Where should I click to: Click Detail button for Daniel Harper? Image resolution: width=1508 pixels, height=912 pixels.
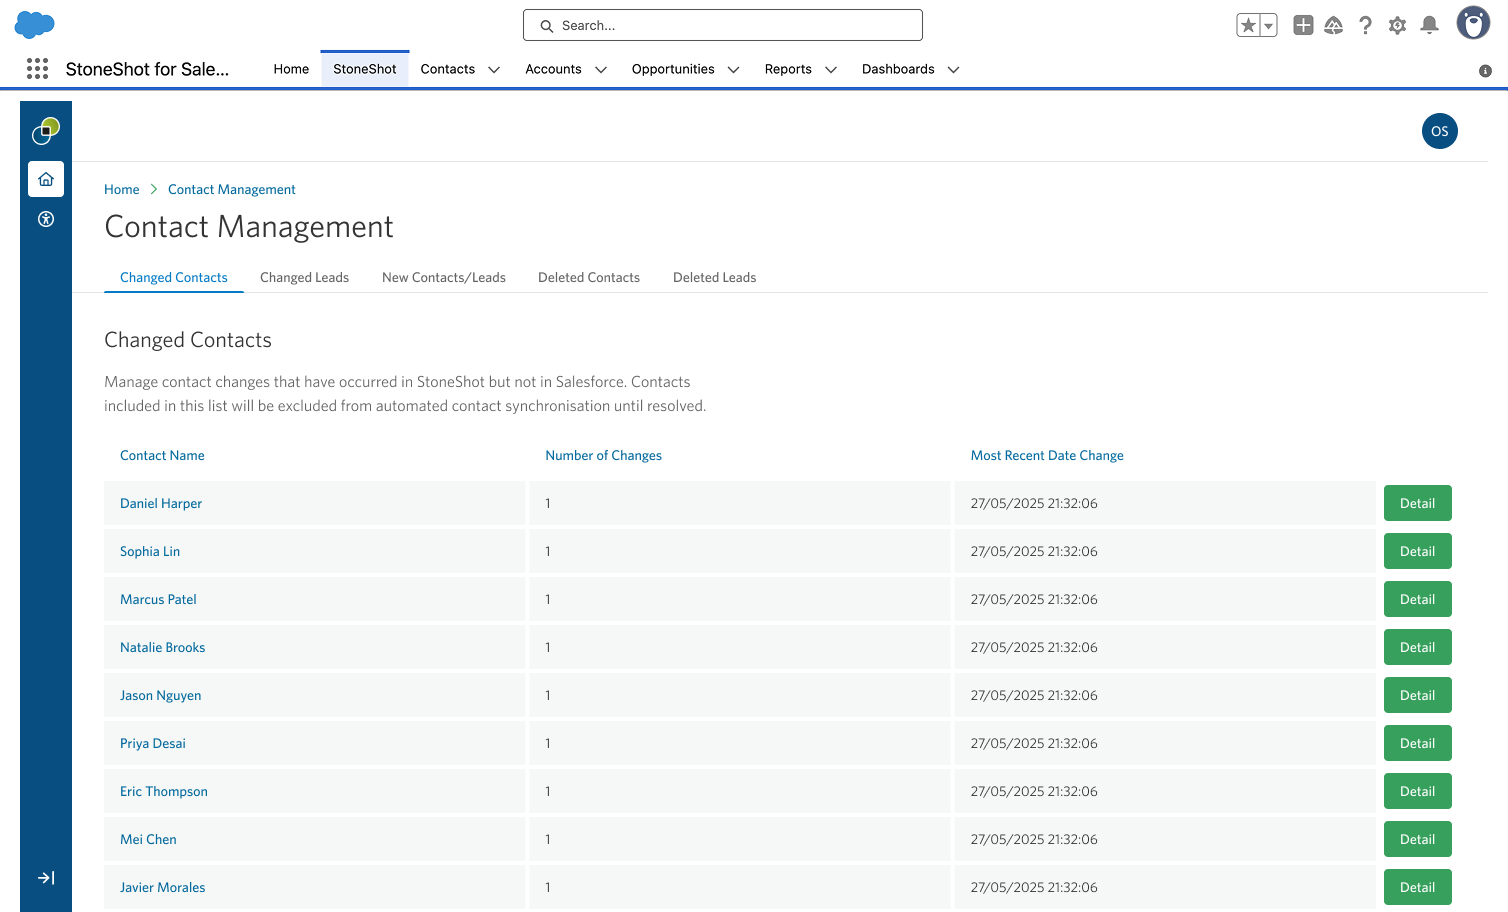pyautogui.click(x=1418, y=503)
